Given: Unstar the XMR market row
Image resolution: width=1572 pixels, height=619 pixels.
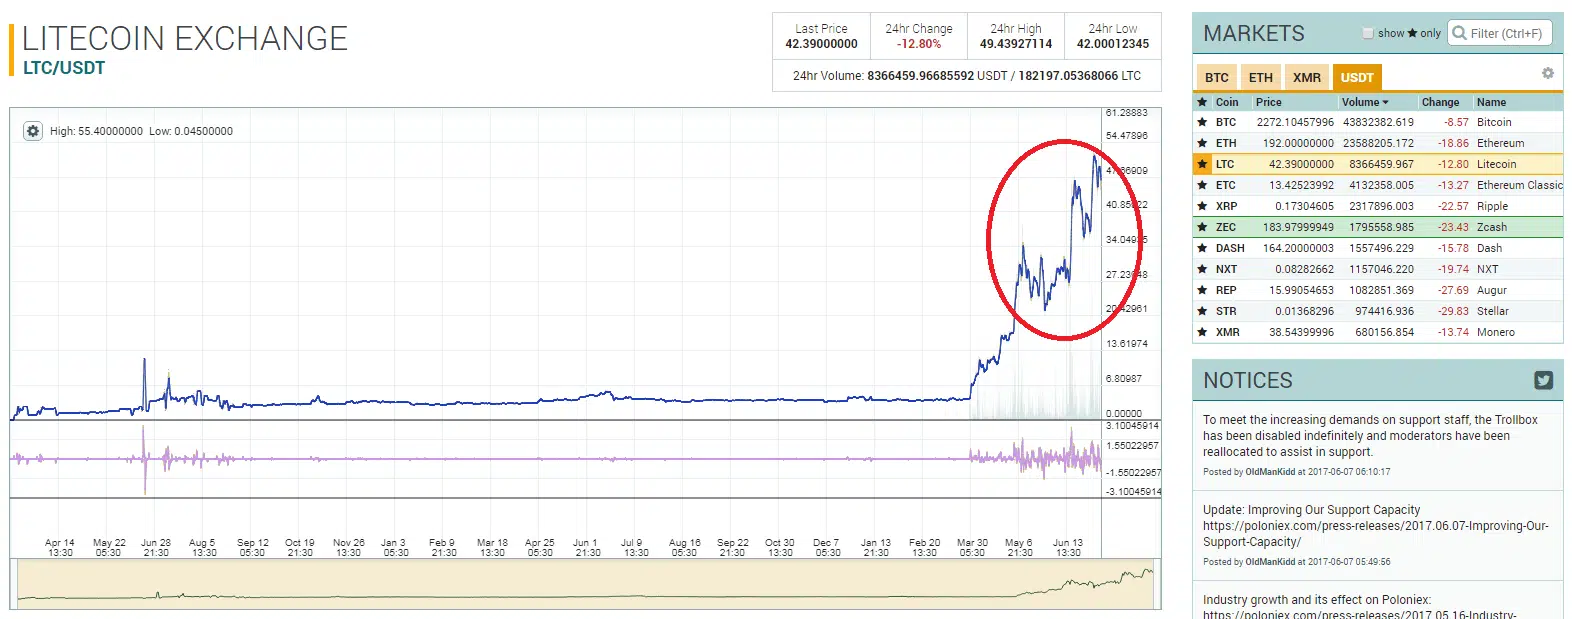Looking at the screenshot, I should coord(1202,332).
